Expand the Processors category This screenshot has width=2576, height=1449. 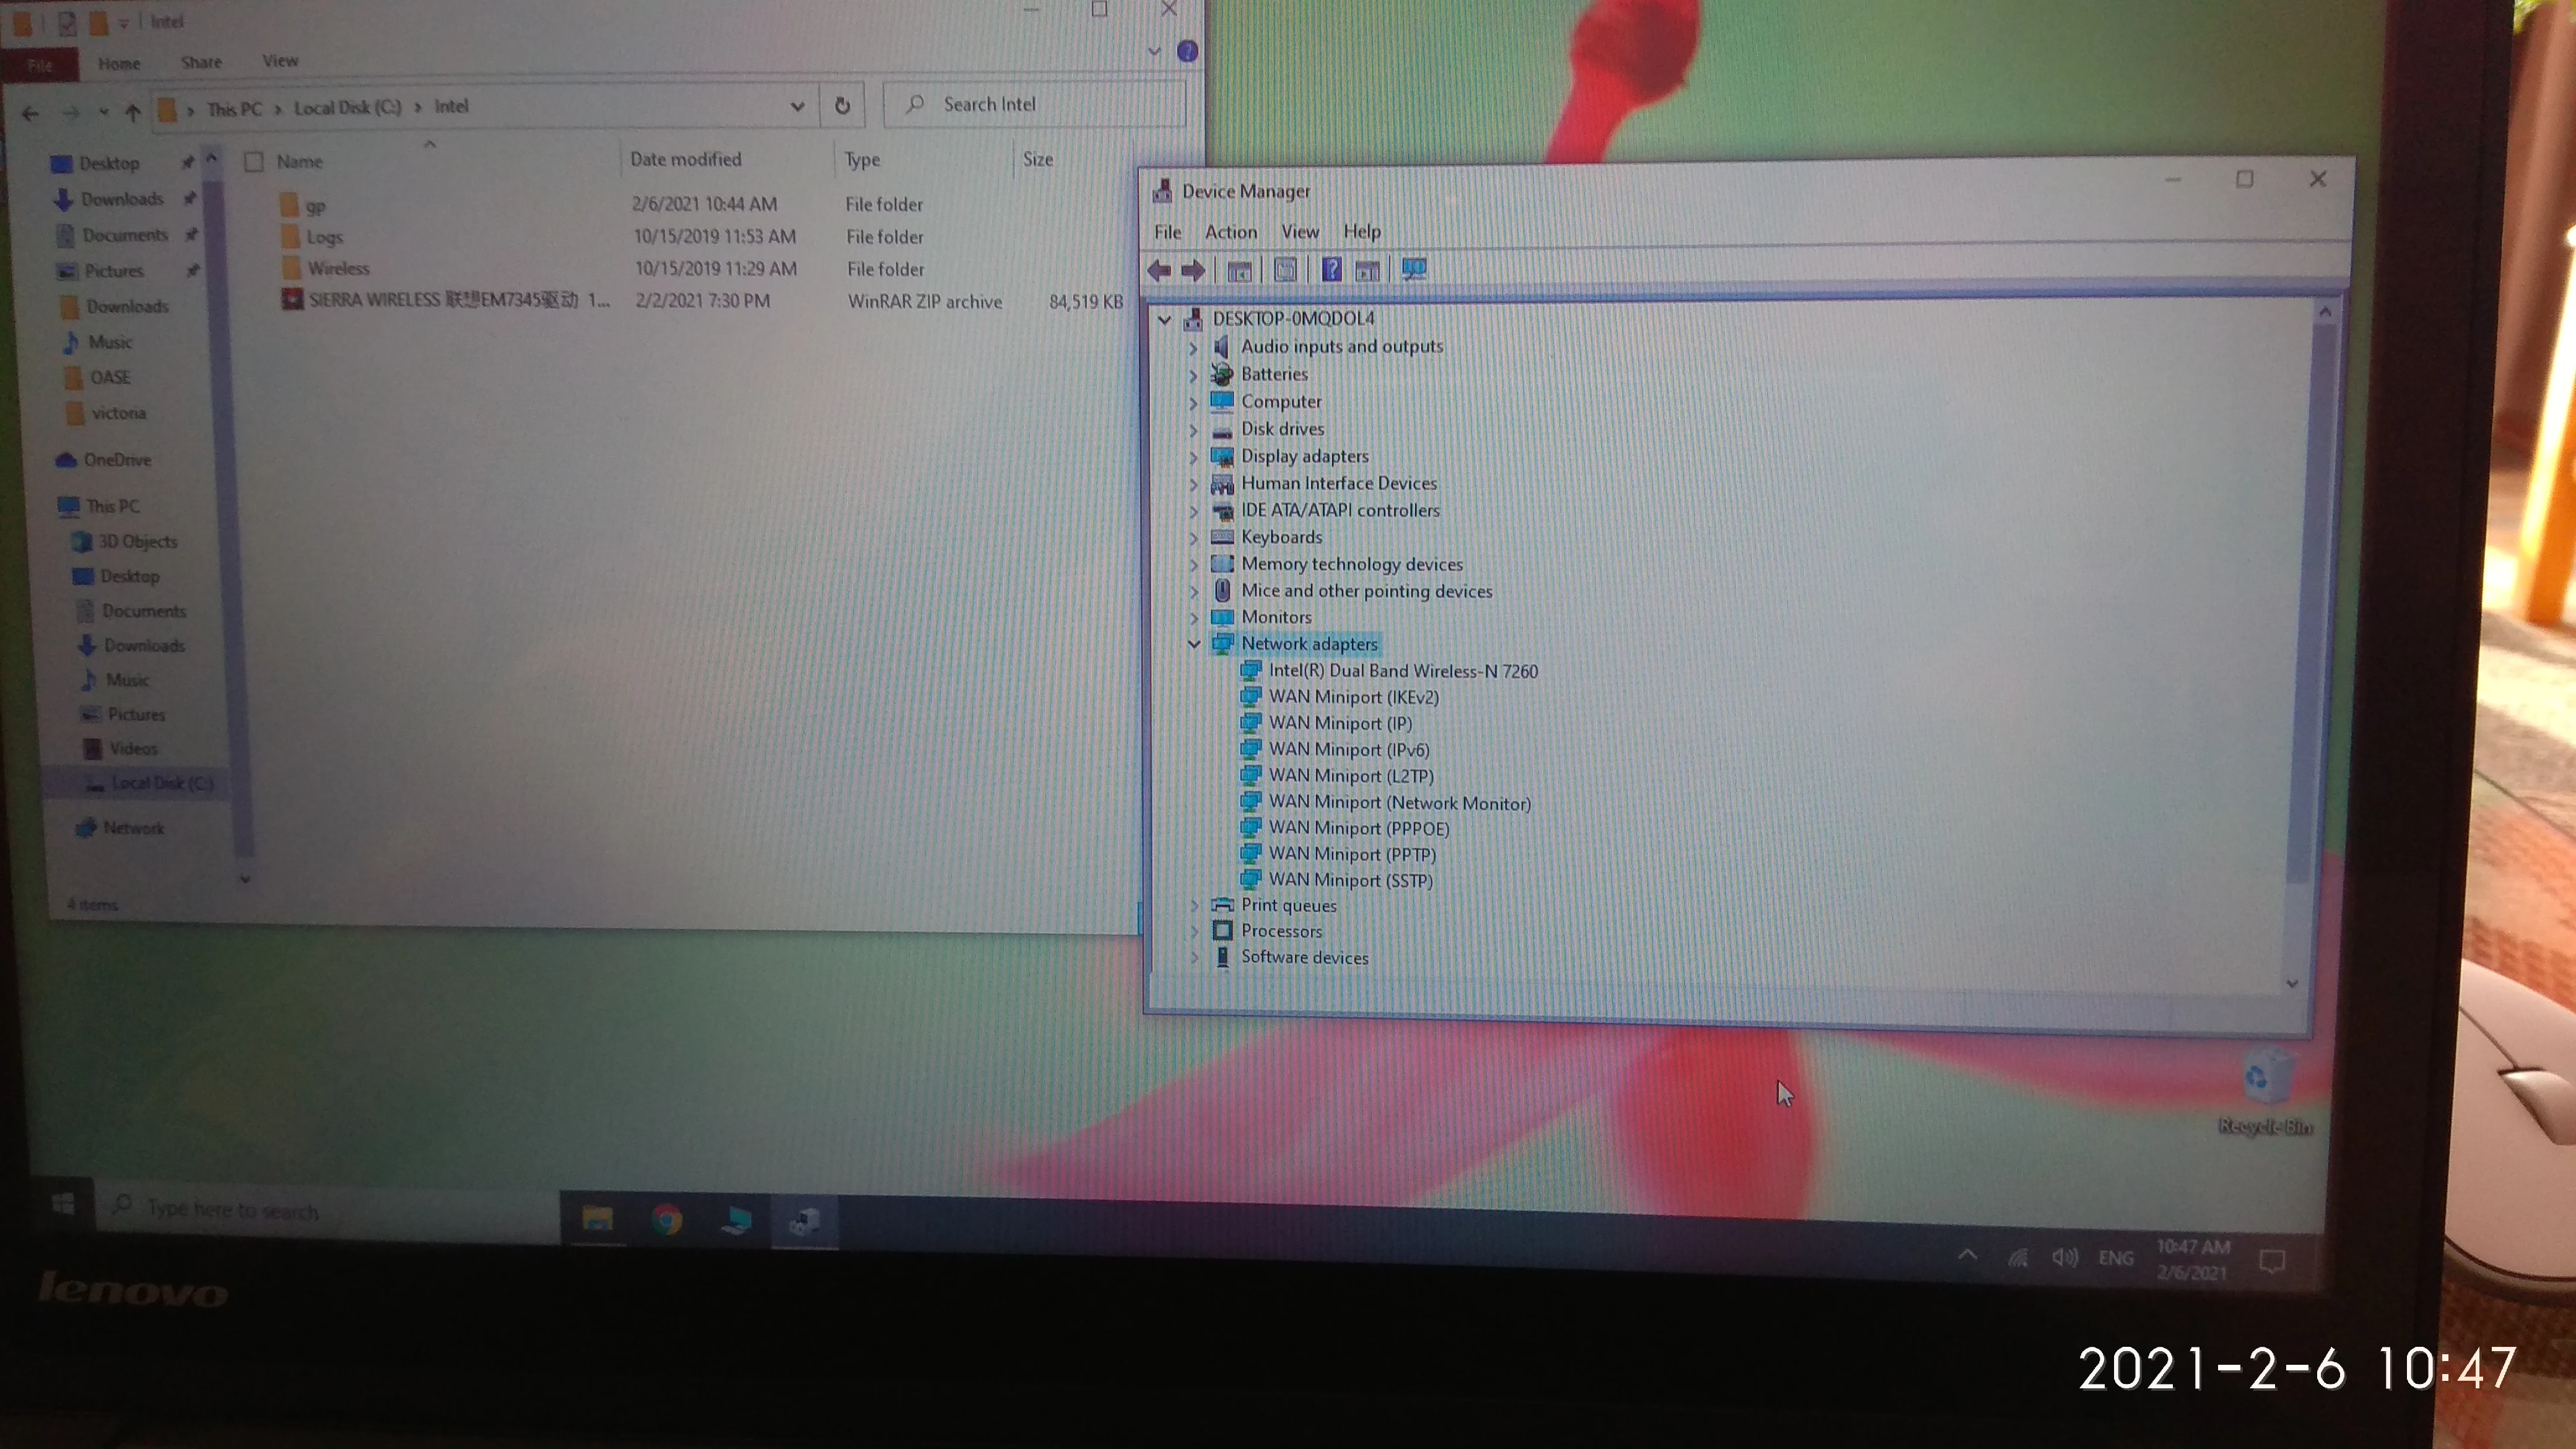(1194, 931)
